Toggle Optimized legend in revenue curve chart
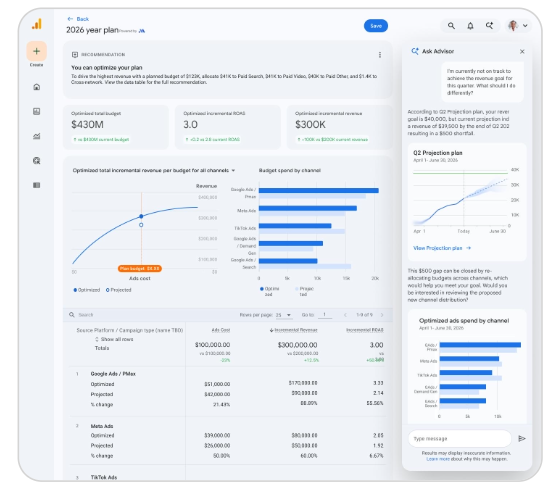Viewport: 558px width, 490px height. pyautogui.click(x=86, y=290)
